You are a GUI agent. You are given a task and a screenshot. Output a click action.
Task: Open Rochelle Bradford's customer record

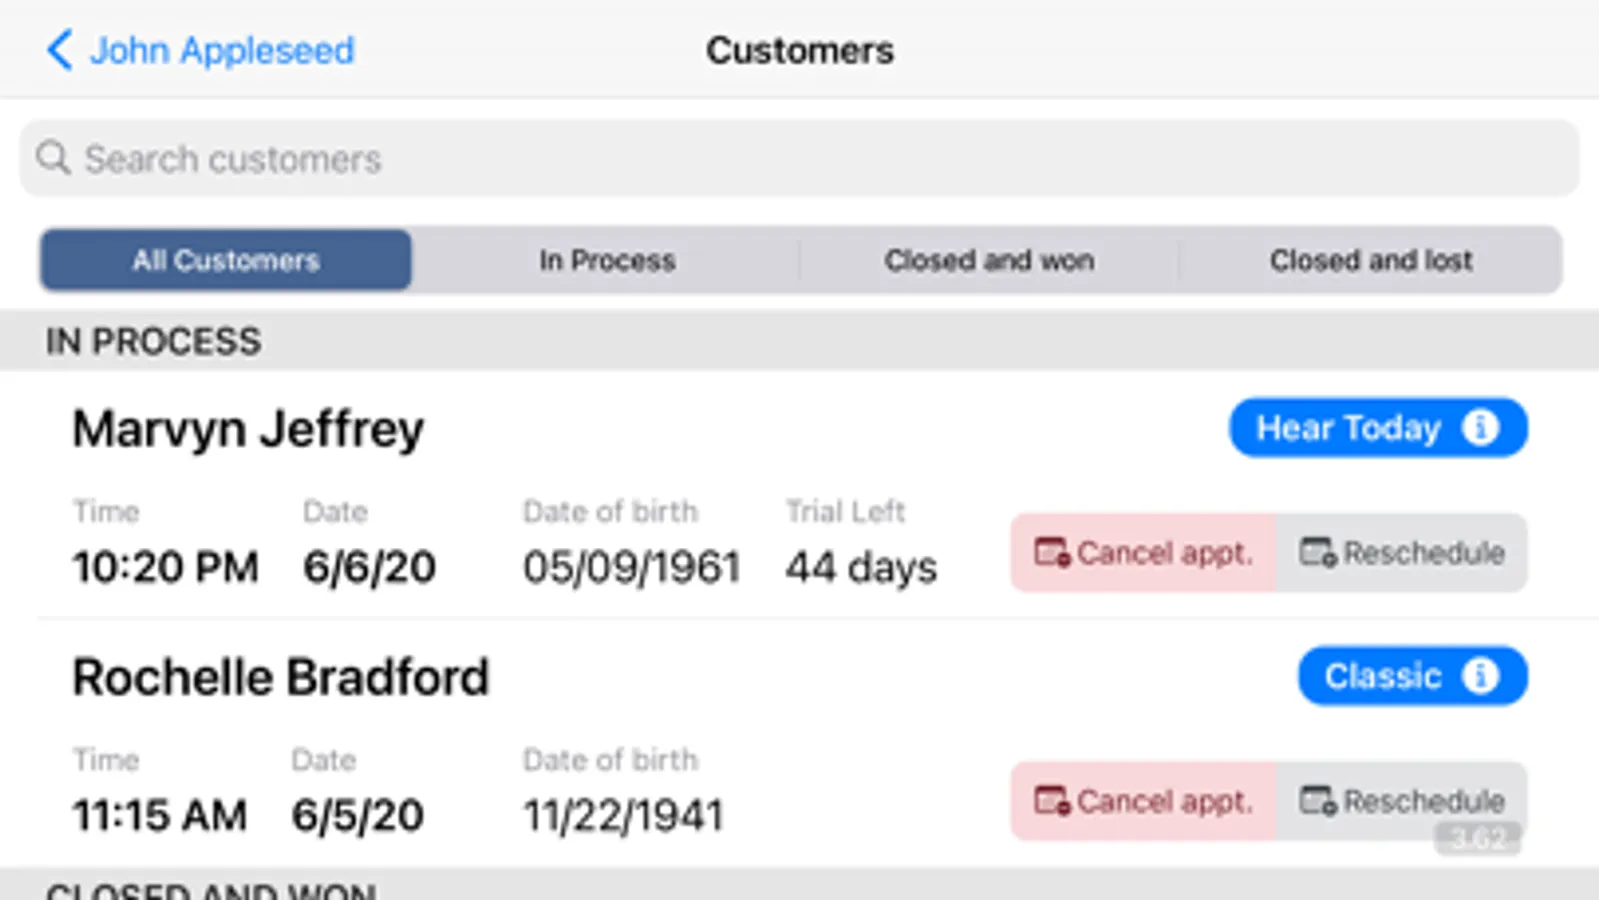pos(281,677)
